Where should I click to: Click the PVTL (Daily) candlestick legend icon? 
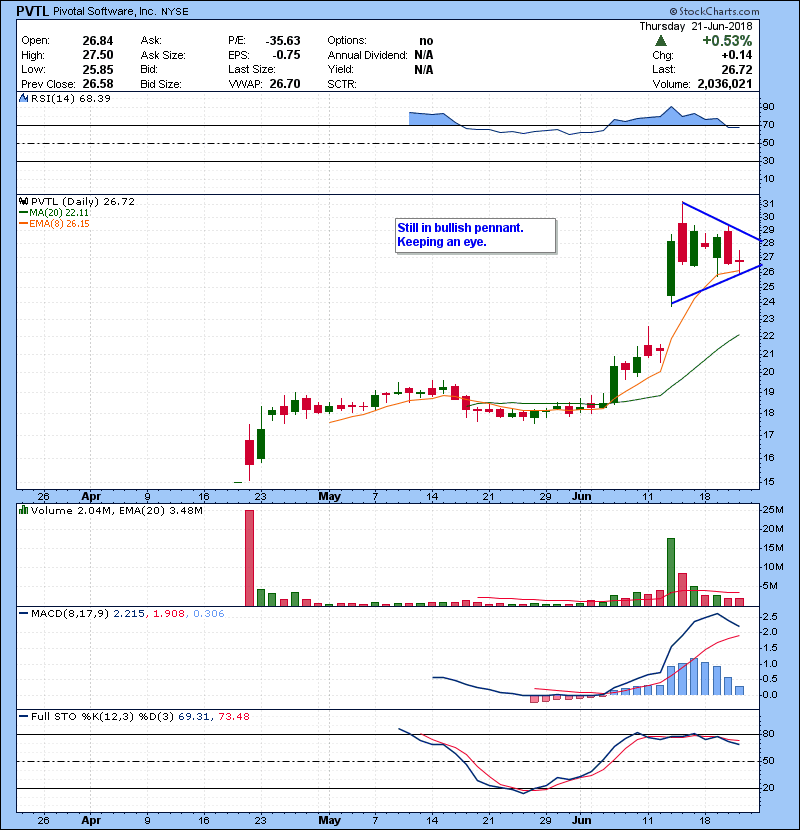(22, 201)
